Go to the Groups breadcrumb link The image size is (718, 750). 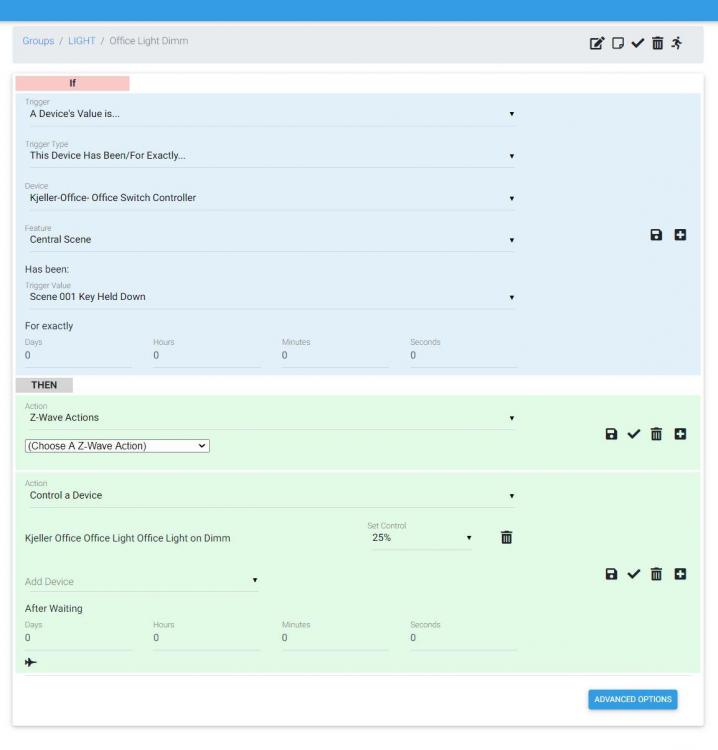pos(38,41)
